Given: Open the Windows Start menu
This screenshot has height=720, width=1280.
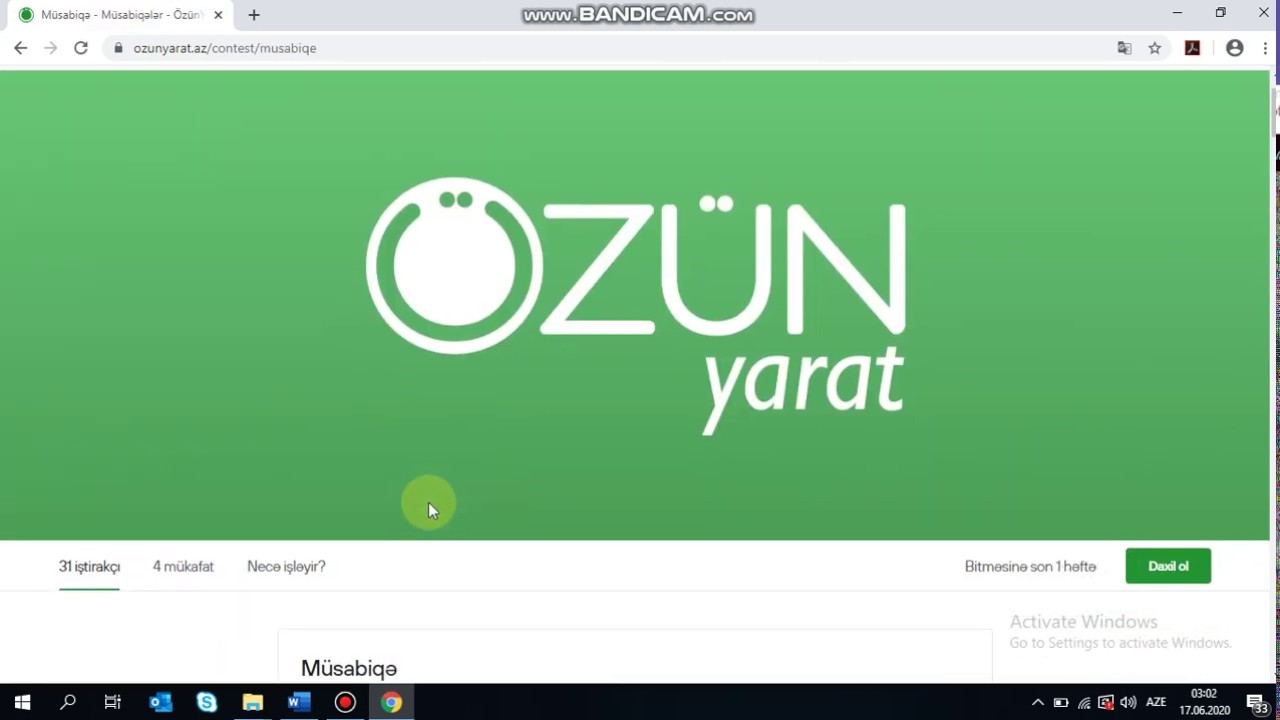Looking at the screenshot, I should pyautogui.click(x=22, y=702).
